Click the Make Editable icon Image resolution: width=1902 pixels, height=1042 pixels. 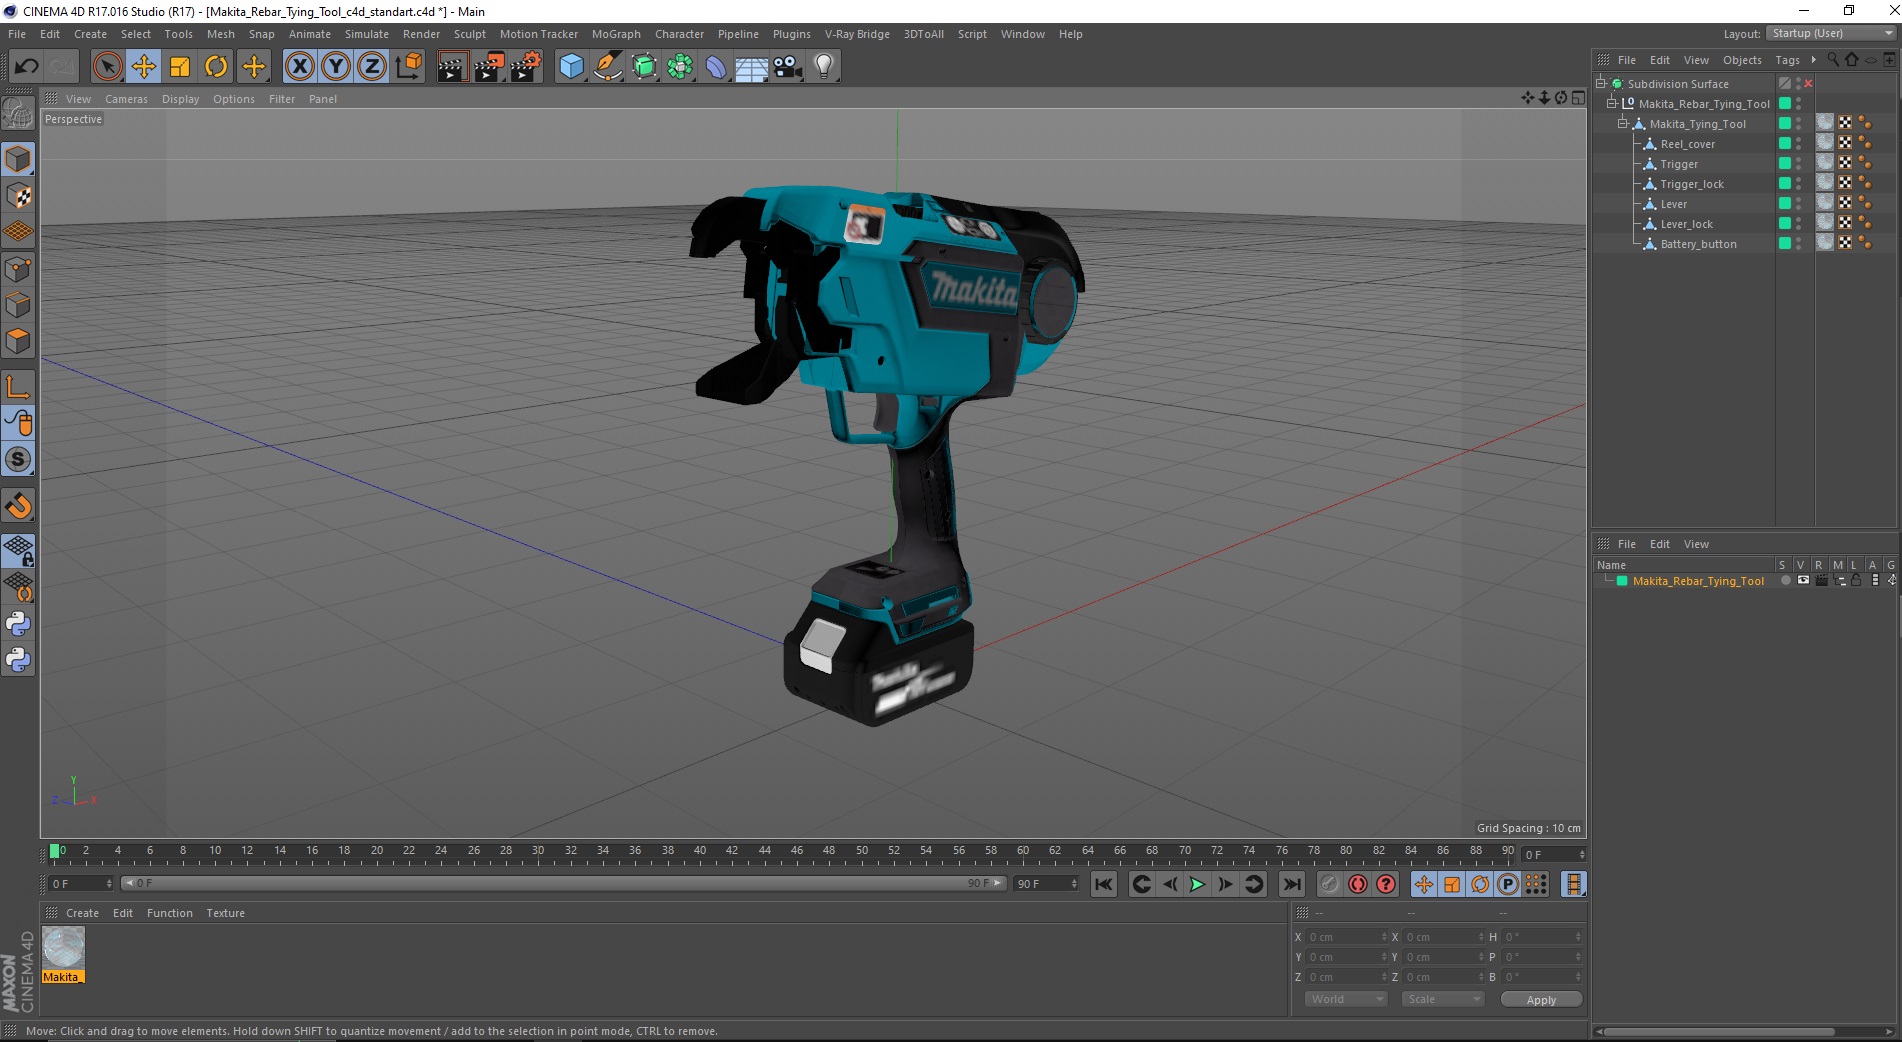point(18,115)
